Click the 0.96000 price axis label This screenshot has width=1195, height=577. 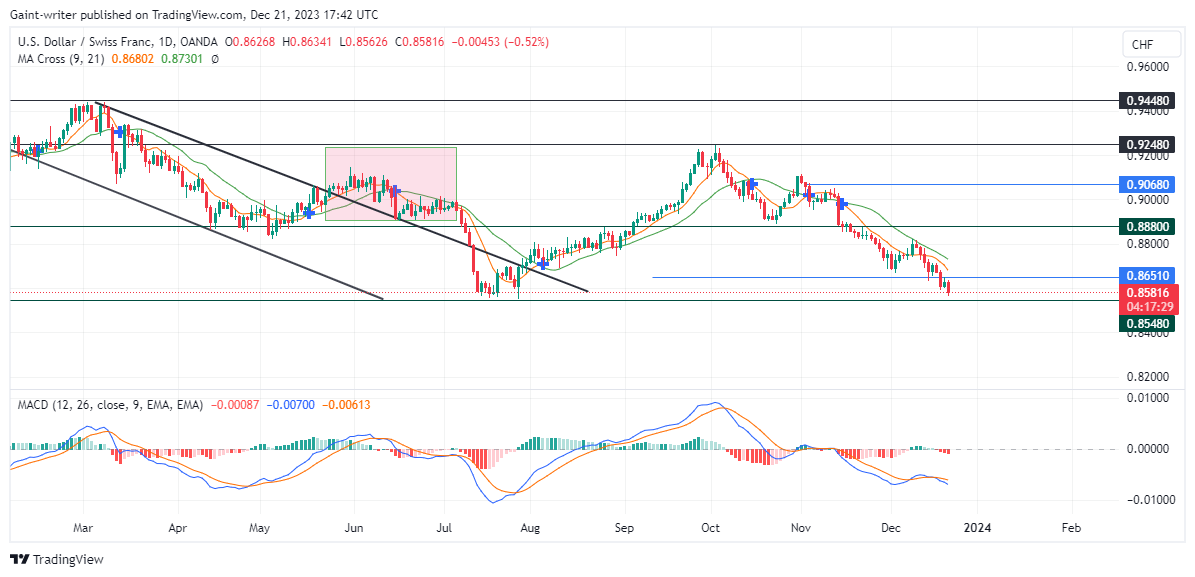[x=1148, y=67]
